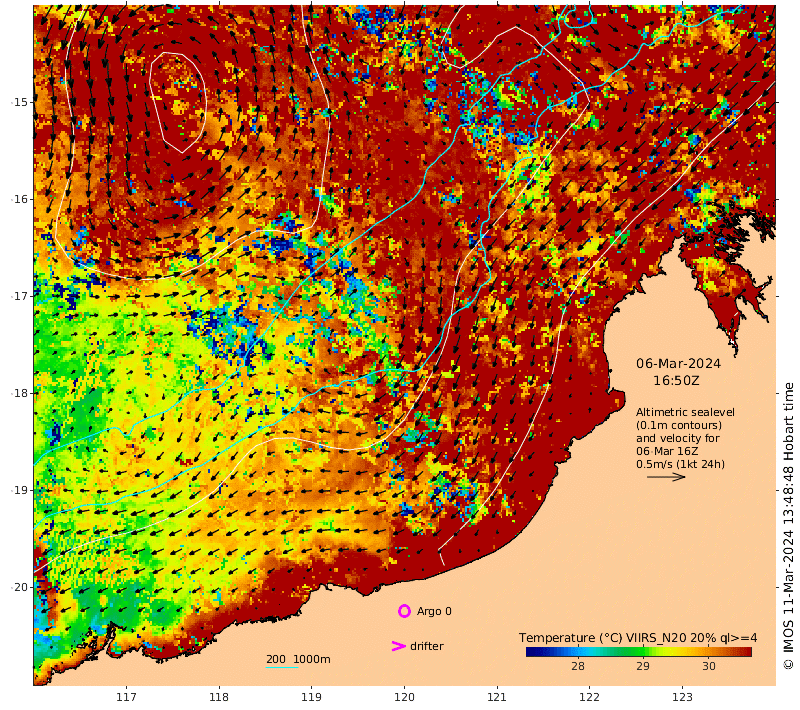Click the longitude axis label 123
Image resolution: width=800 pixels, height=710 pixels.
click(682, 697)
